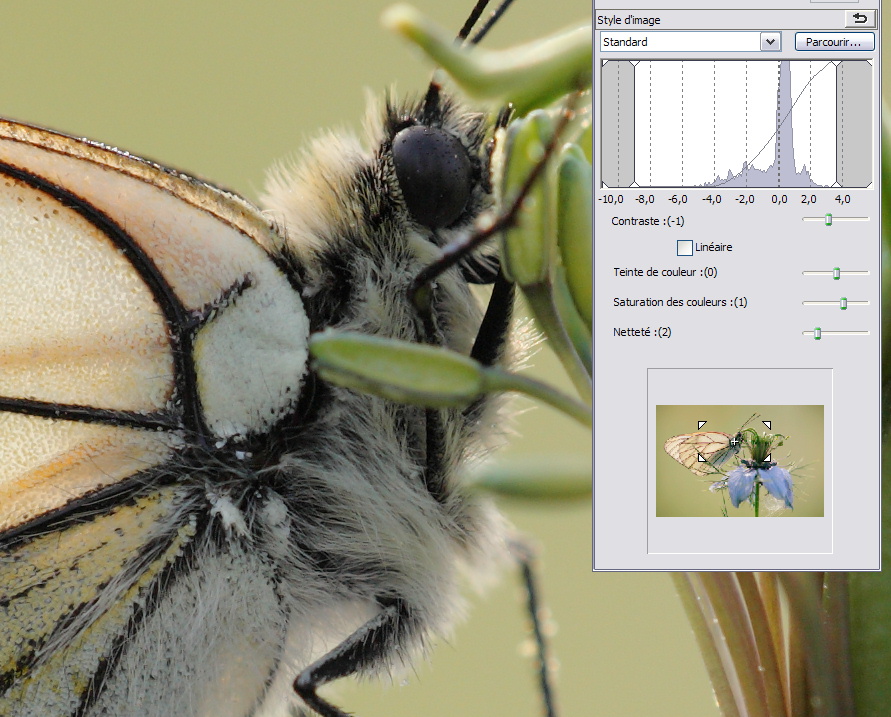The height and width of the screenshot is (717, 891).
Task: Click the histogram tone curve graph
Action: 736,124
